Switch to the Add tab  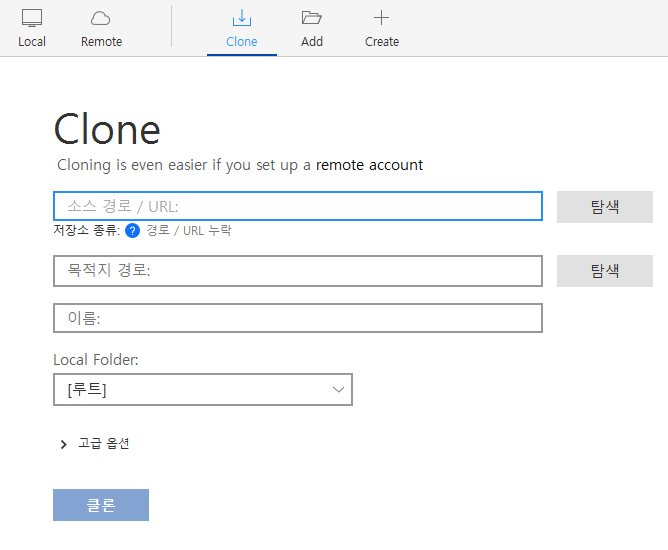tap(312, 29)
